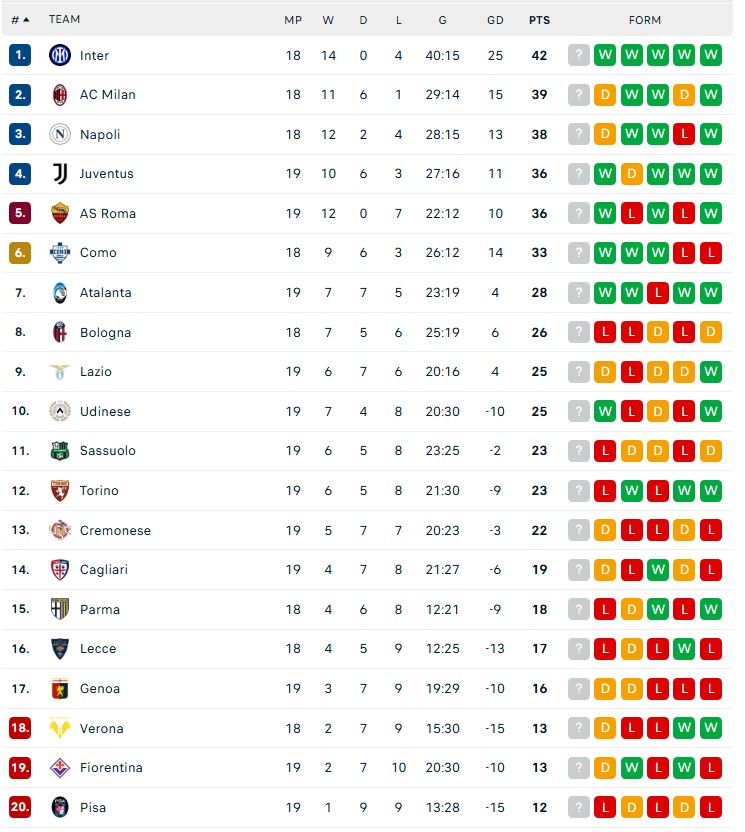Click the question mark badge next to Pisa's form
This screenshot has width=745, height=832.
[x=578, y=807]
